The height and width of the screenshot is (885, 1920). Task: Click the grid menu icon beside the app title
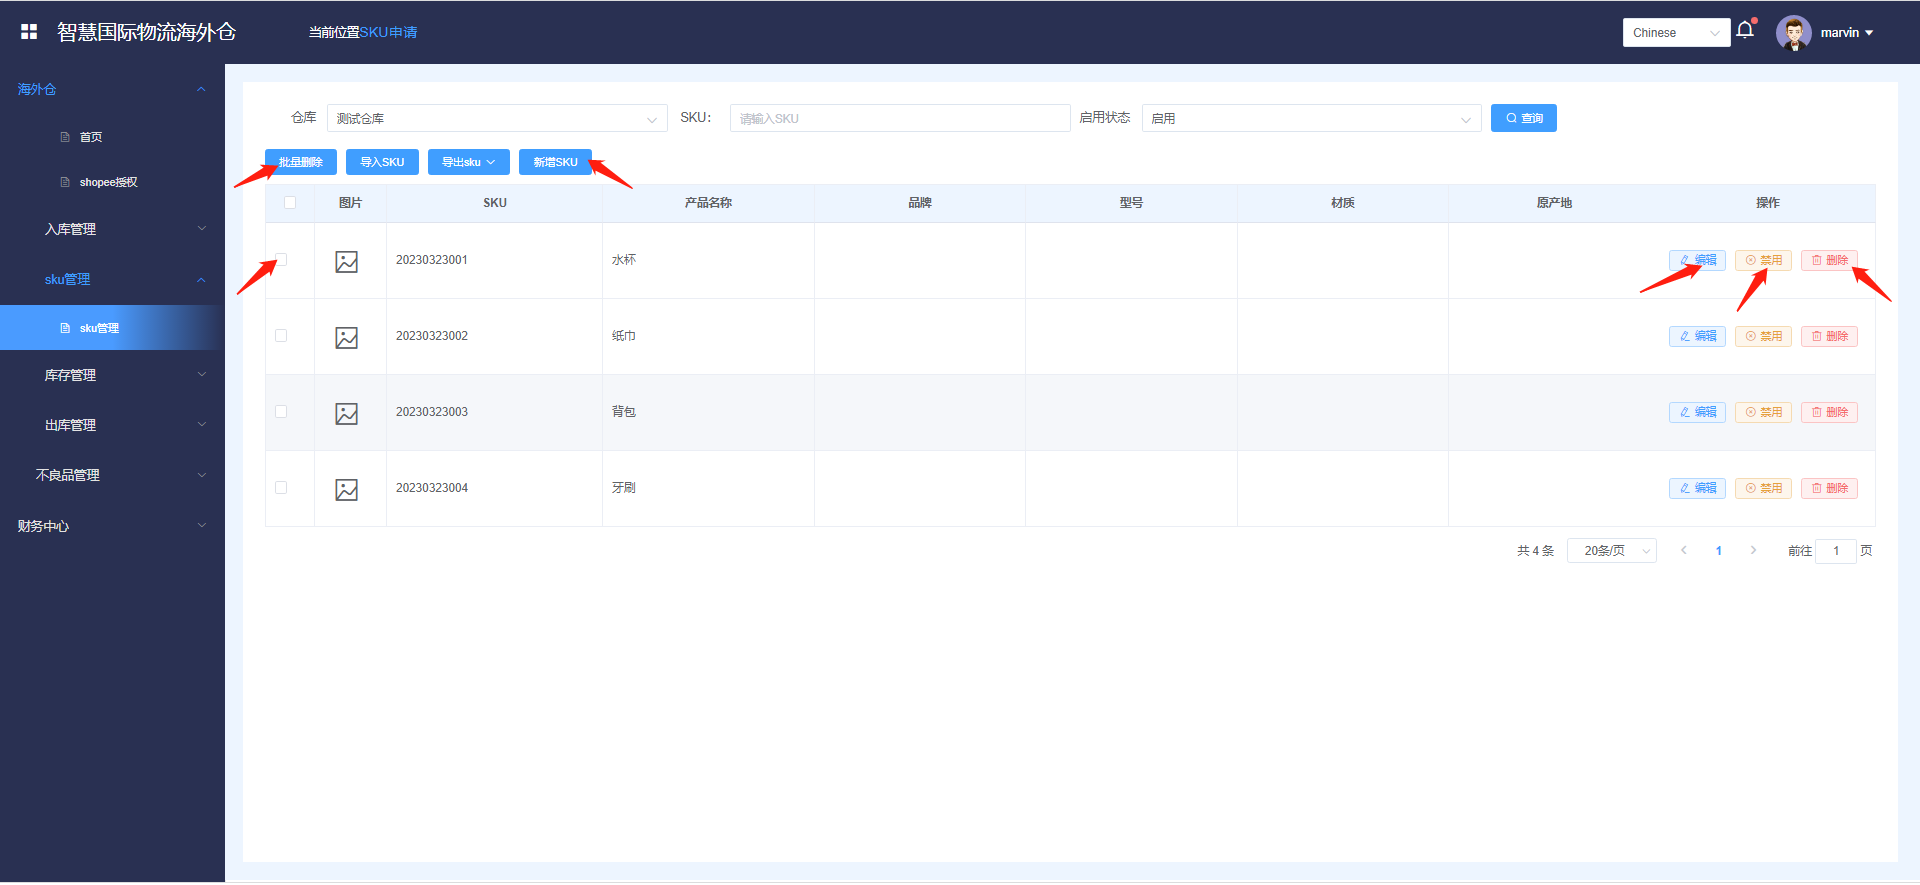click(29, 32)
